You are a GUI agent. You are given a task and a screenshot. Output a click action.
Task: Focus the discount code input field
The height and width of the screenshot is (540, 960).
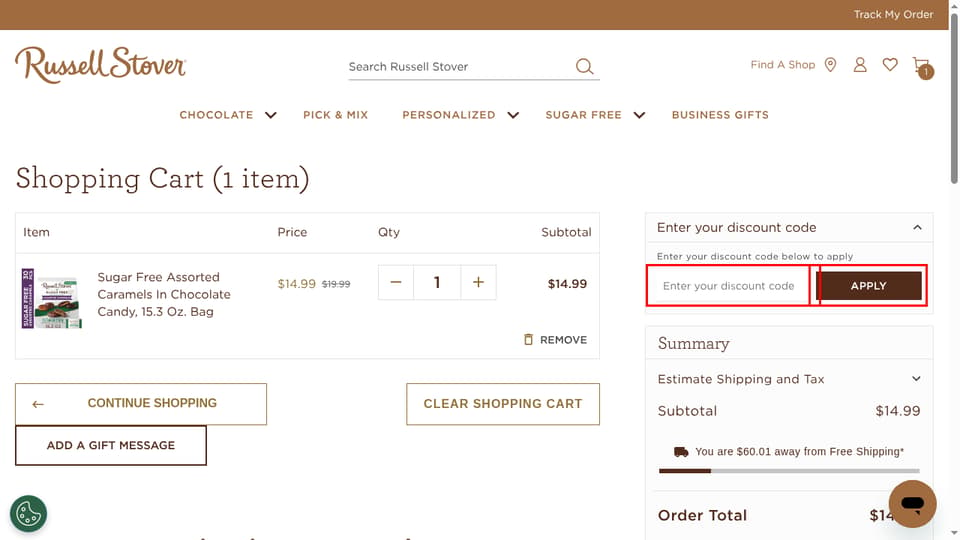pyautogui.click(x=729, y=286)
